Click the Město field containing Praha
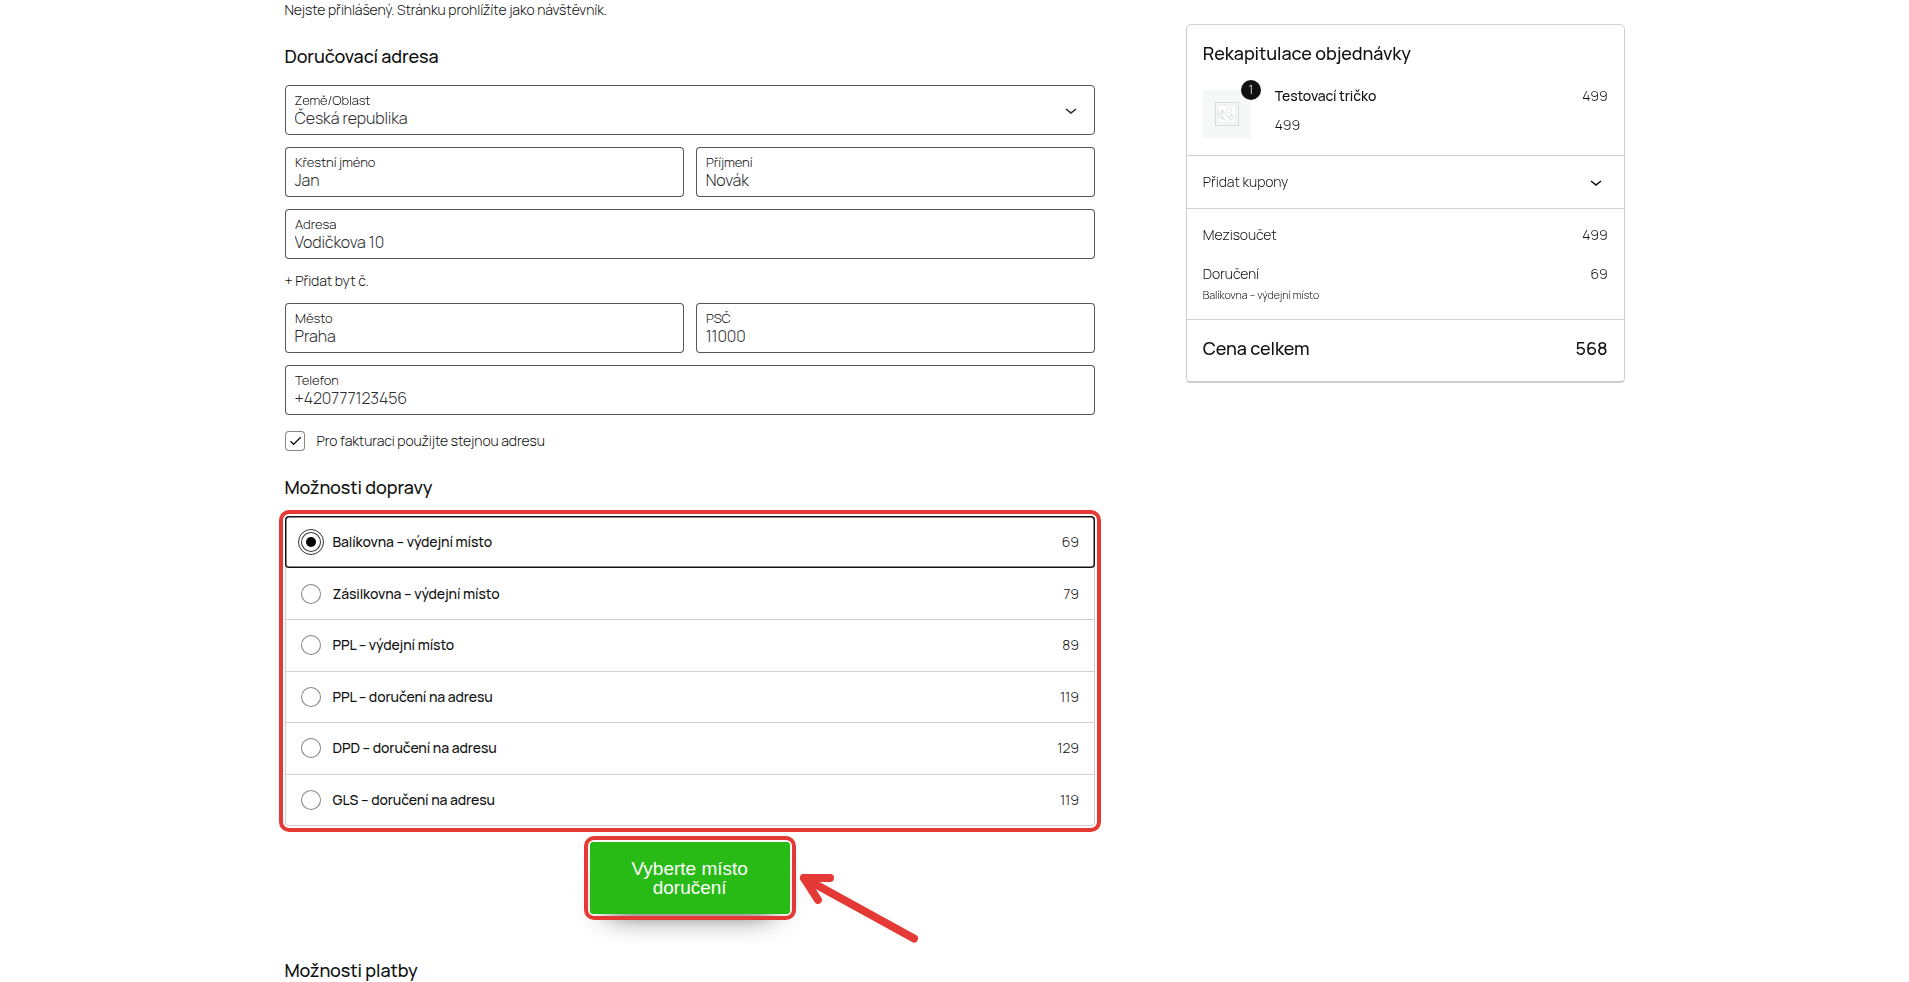Viewport: 1909px width, 982px height. (484, 328)
